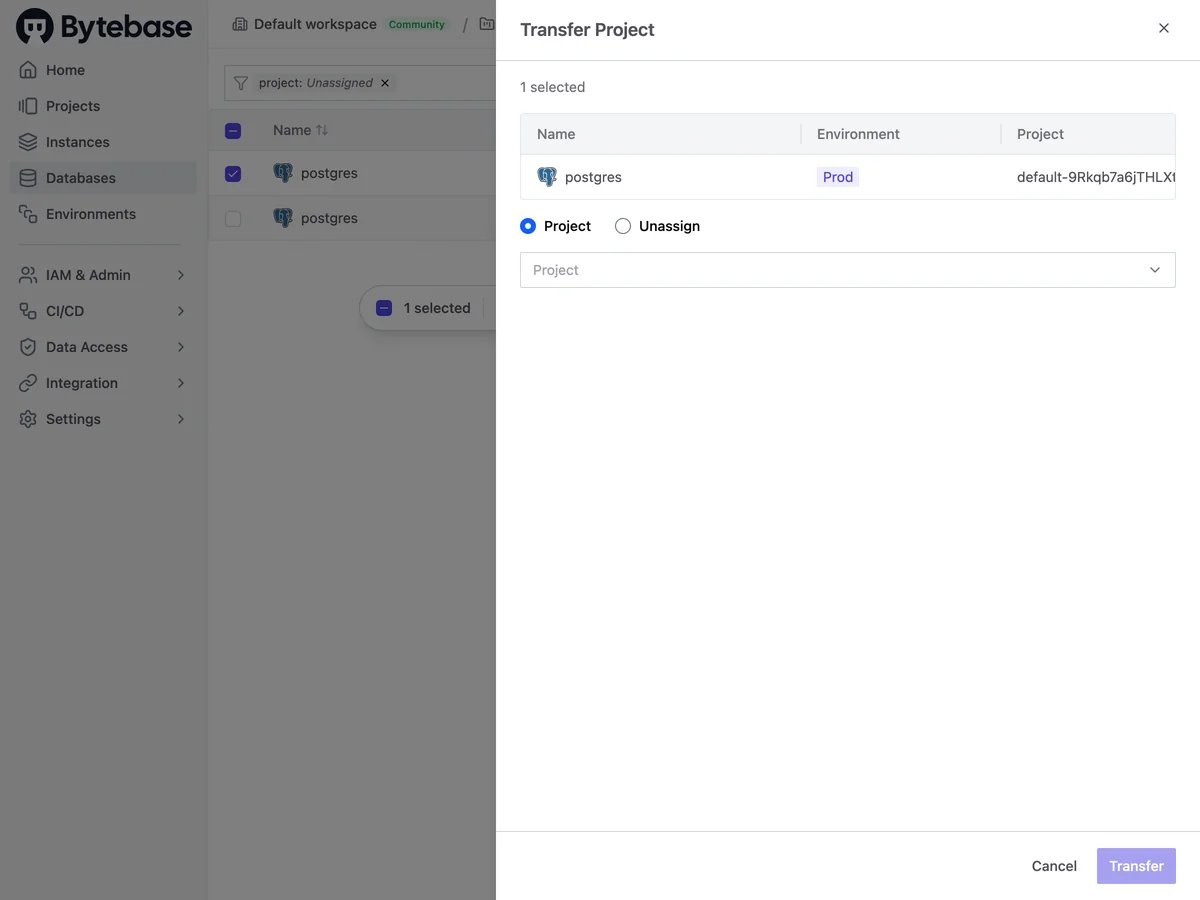Open the Home page icon

[28, 70]
